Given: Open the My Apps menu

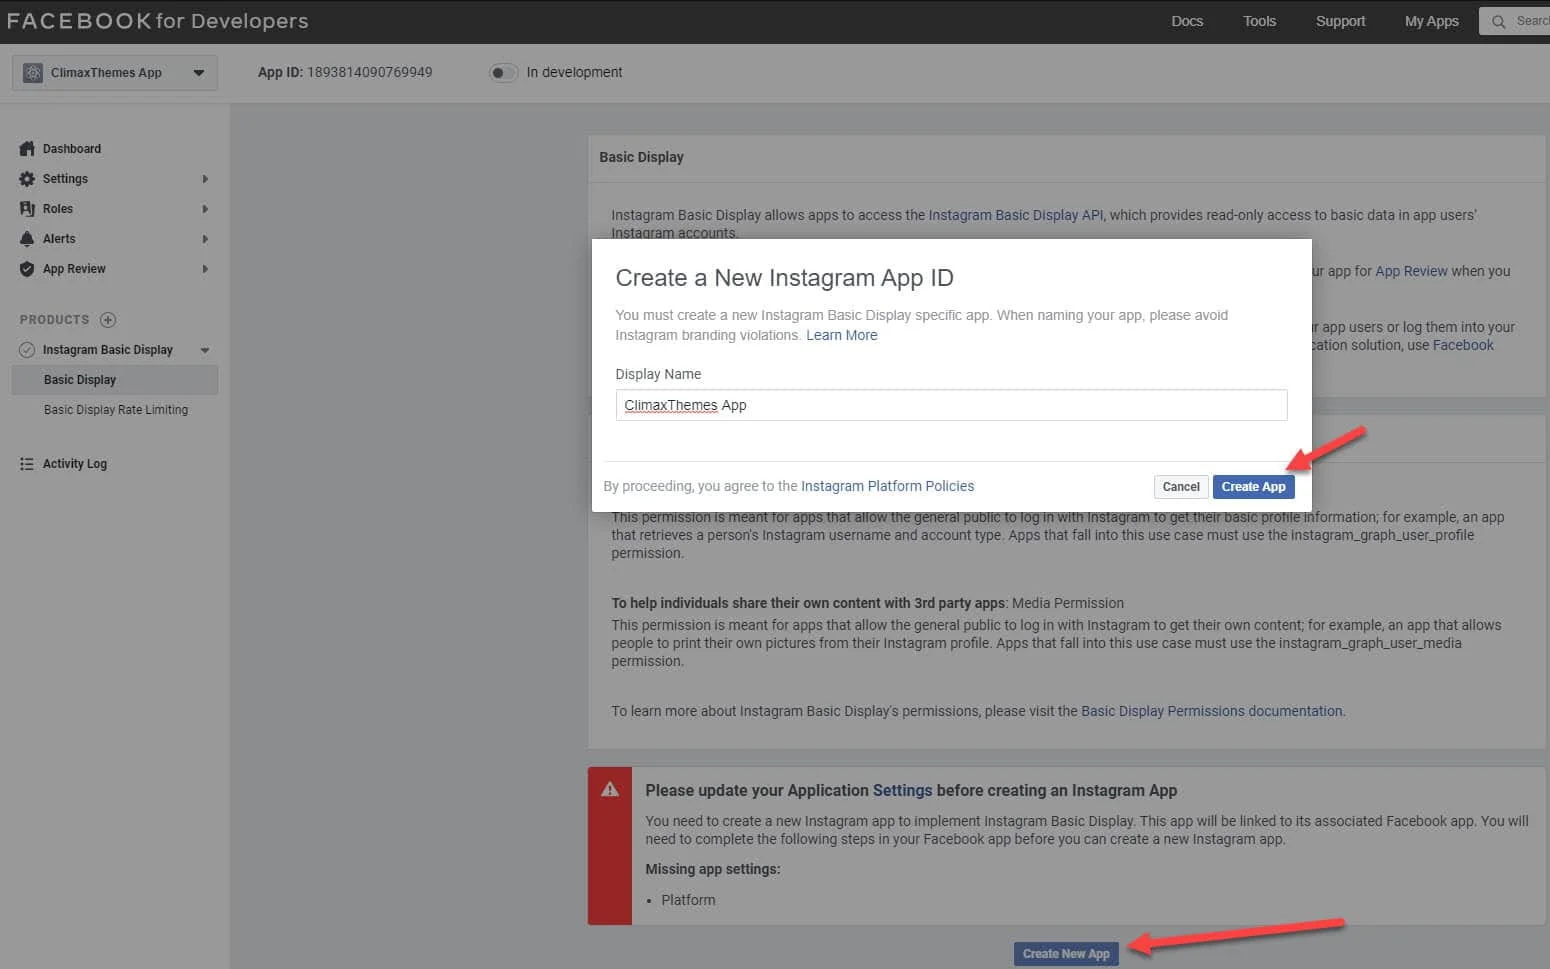Looking at the screenshot, I should (x=1431, y=21).
